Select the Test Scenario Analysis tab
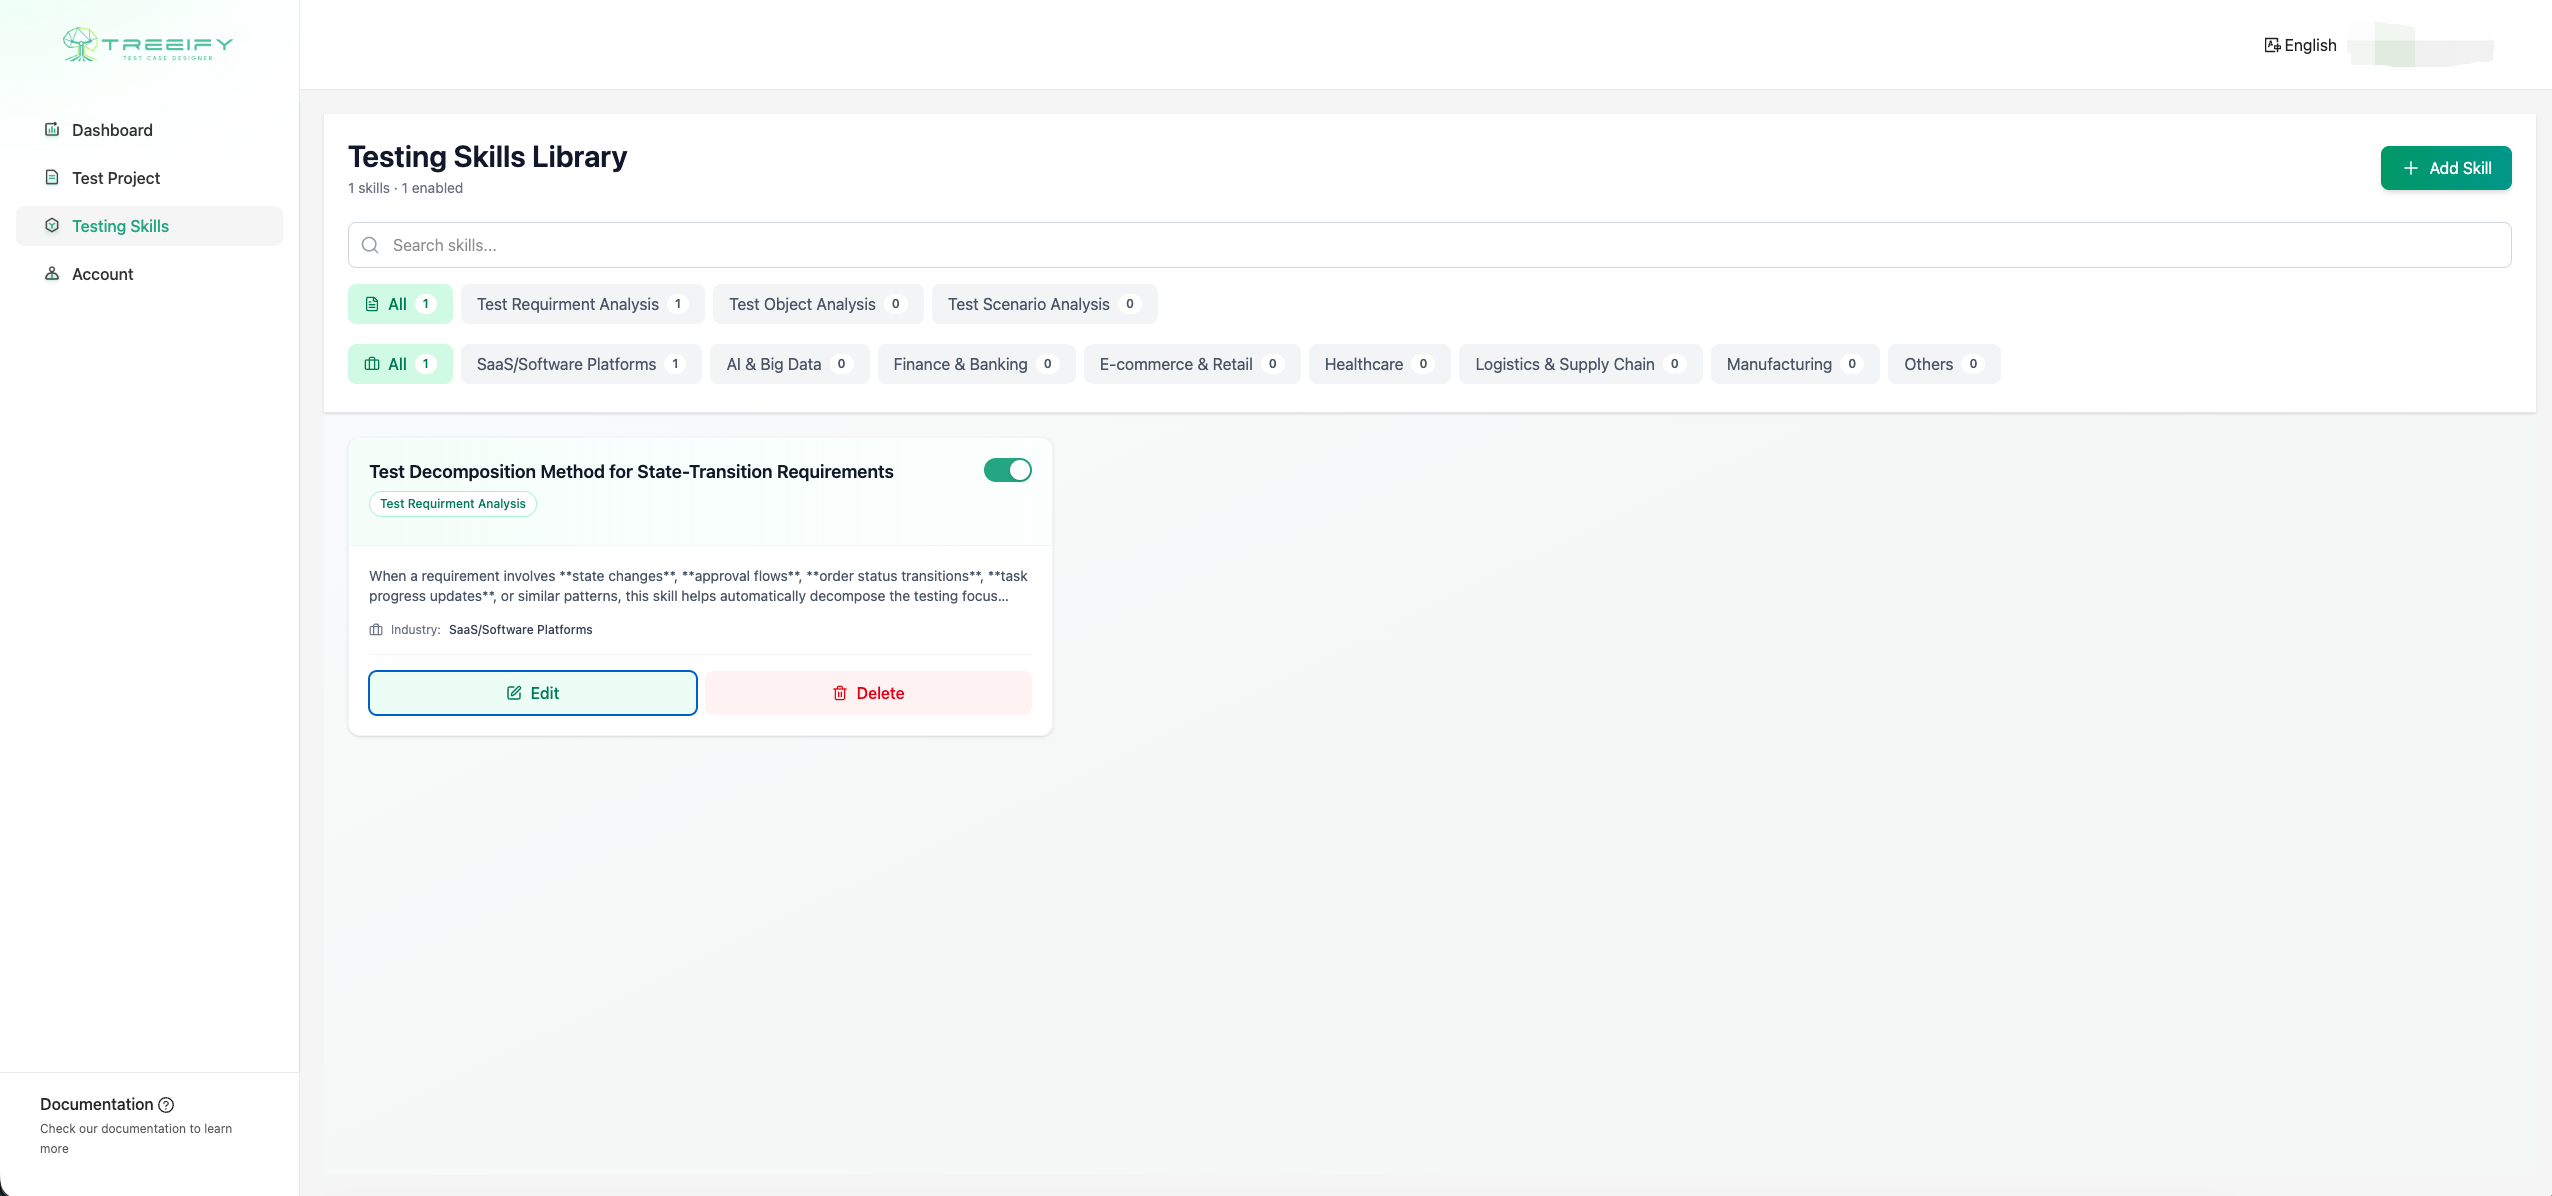The height and width of the screenshot is (1196, 2552). tap(1043, 304)
